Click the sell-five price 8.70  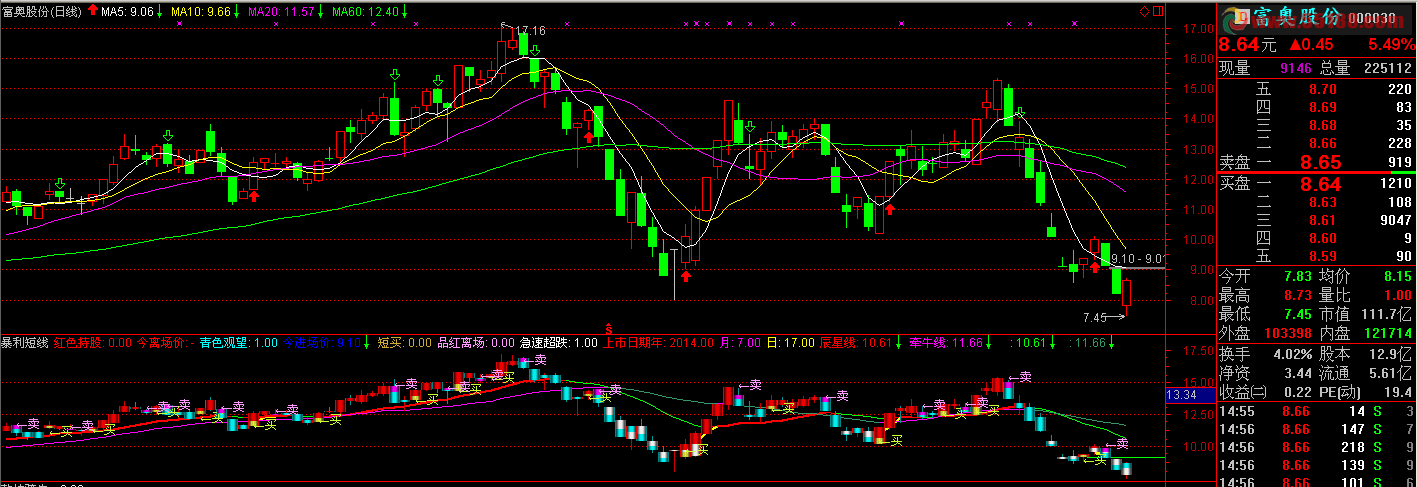(x=1322, y=90)
